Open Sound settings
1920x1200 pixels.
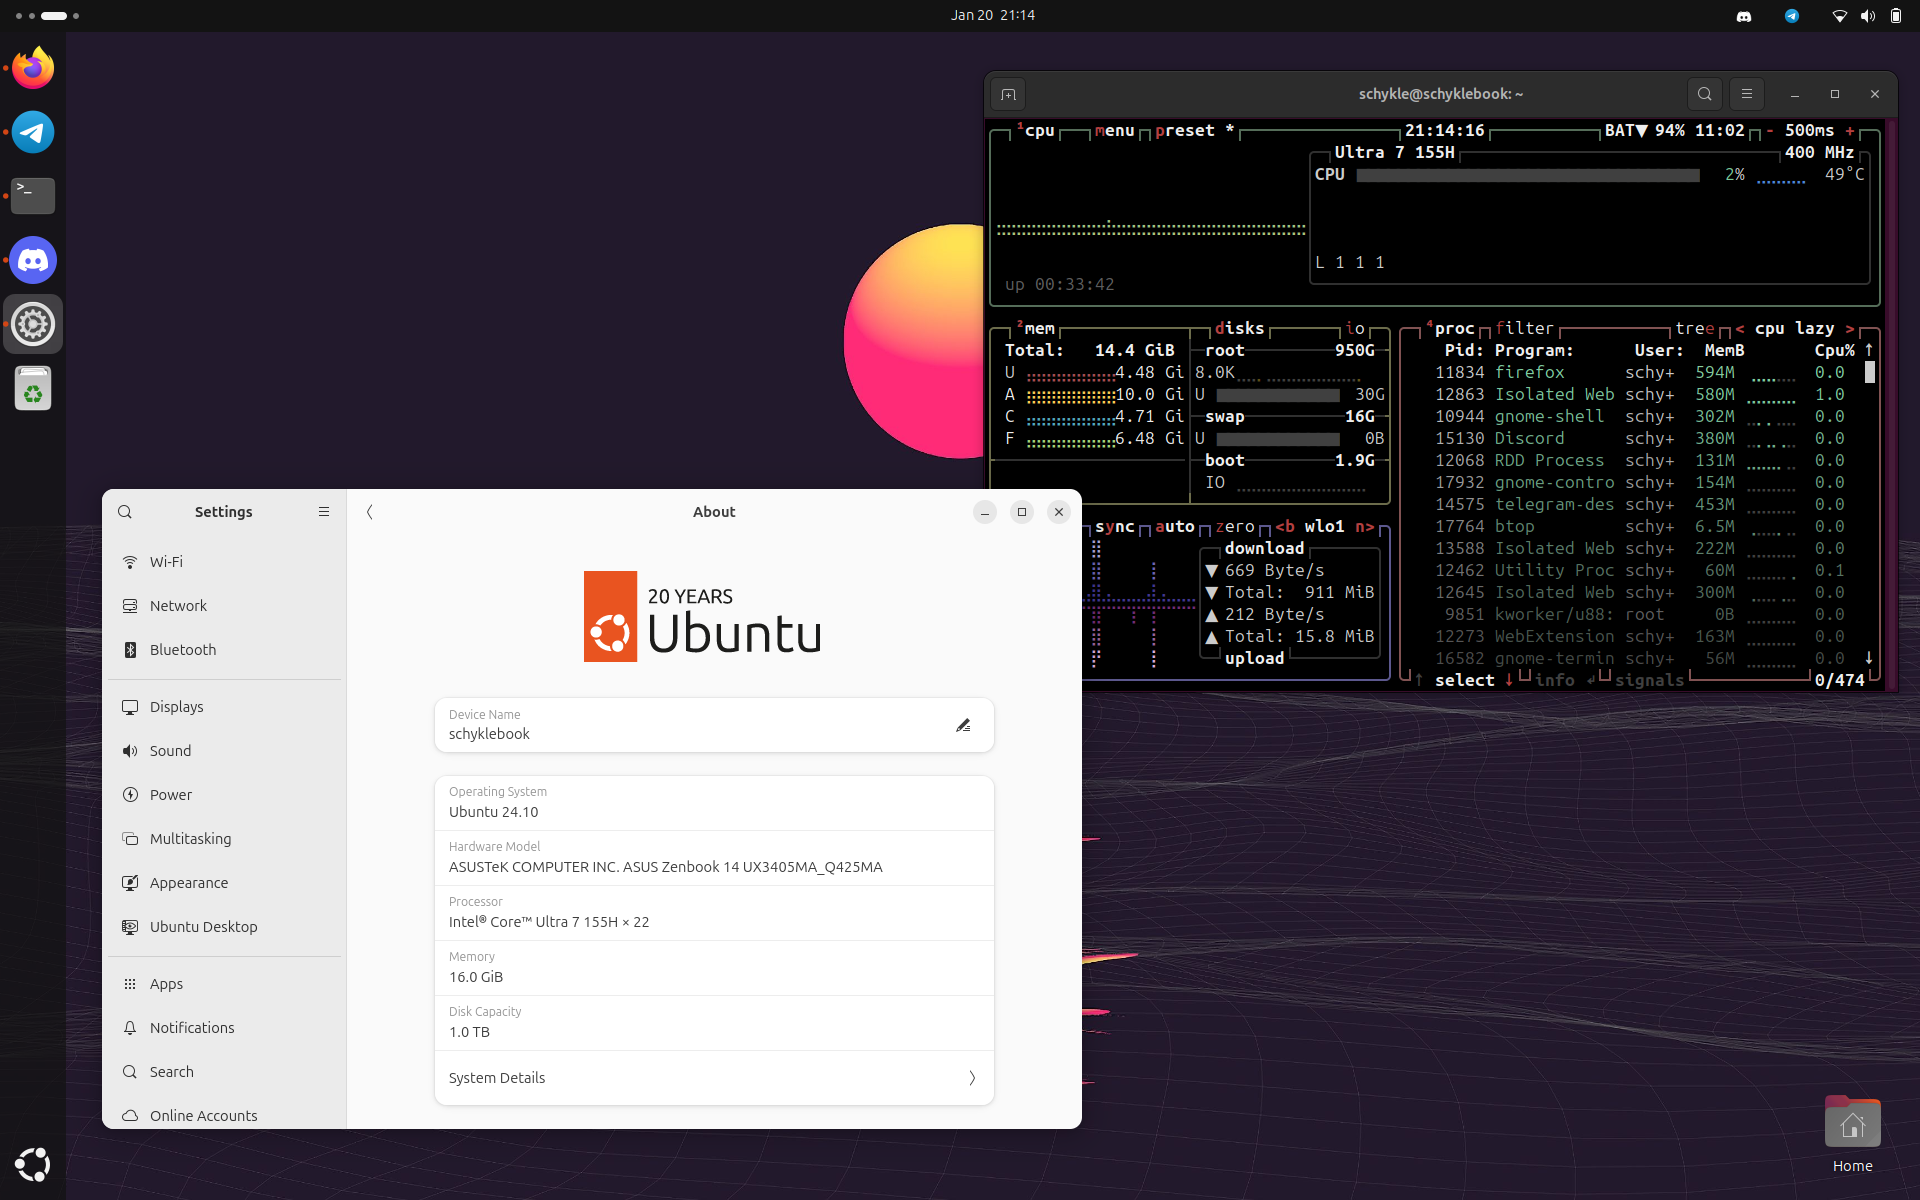225,751
